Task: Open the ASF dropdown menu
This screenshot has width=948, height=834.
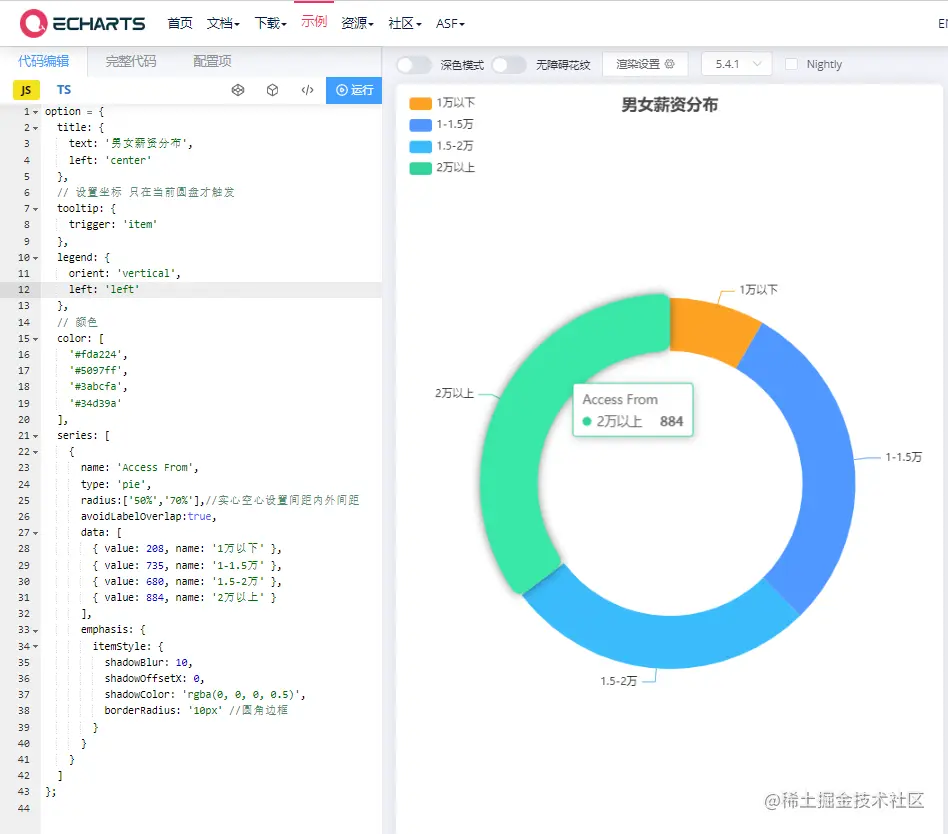Action: click(x=450, y=24)
